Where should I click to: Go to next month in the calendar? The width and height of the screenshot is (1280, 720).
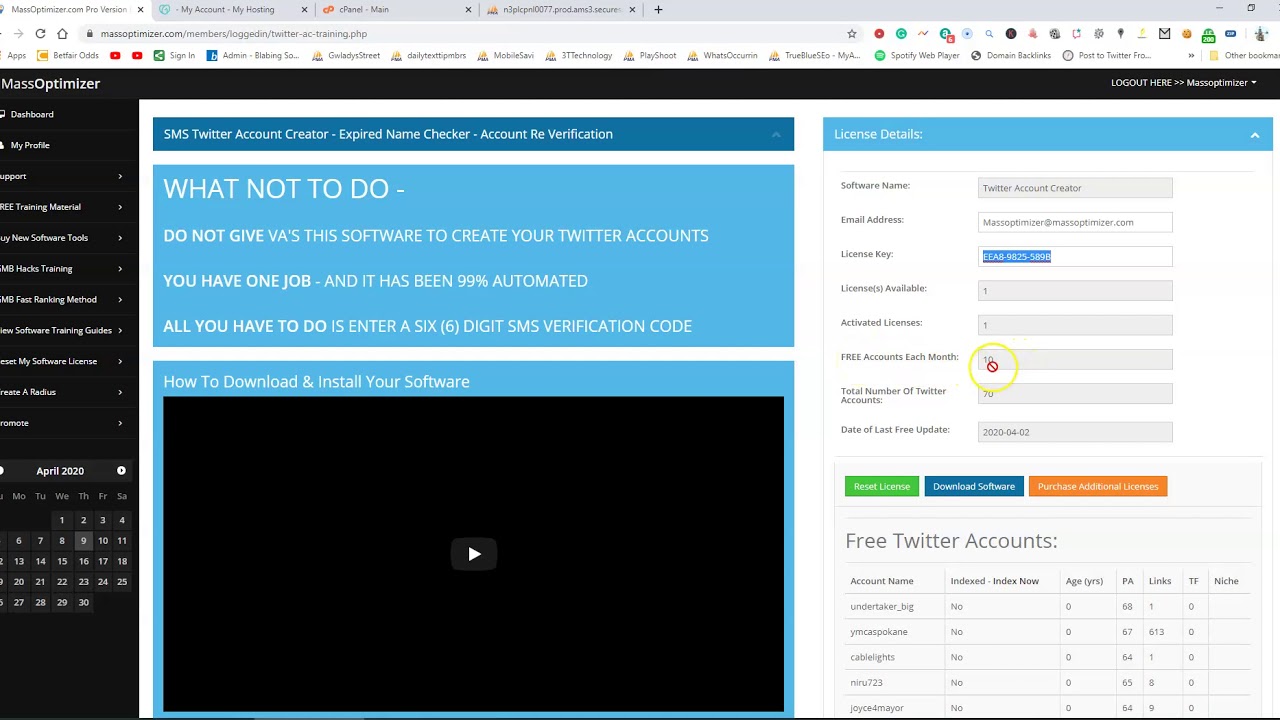[x=121, y=470]
